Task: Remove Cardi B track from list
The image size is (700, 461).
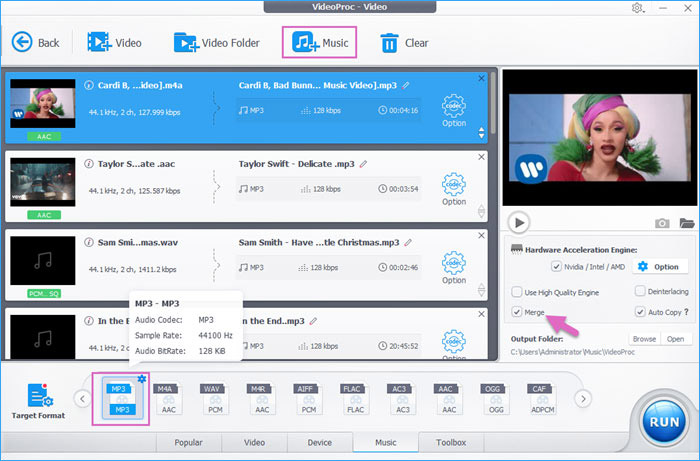Action: click(481, 79)
